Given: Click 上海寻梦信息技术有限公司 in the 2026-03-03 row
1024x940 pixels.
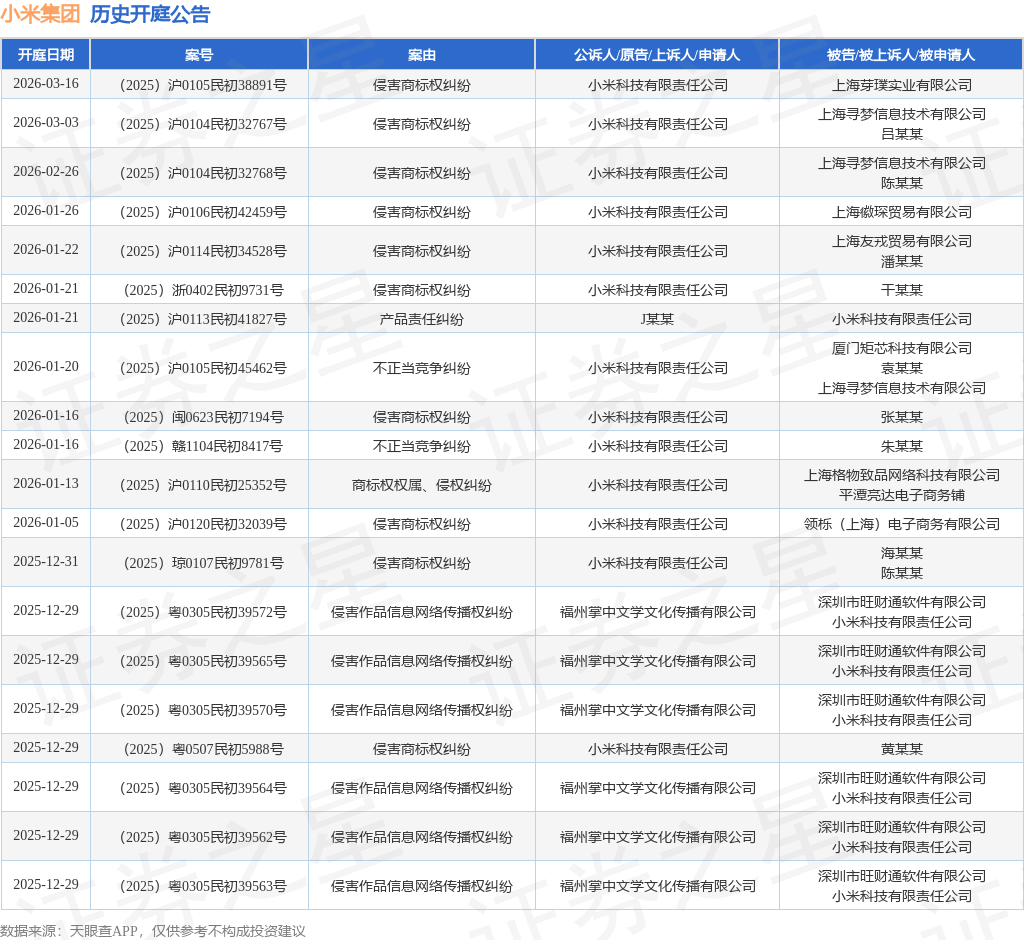Looking at the screenshot, I should pos(901,114).
